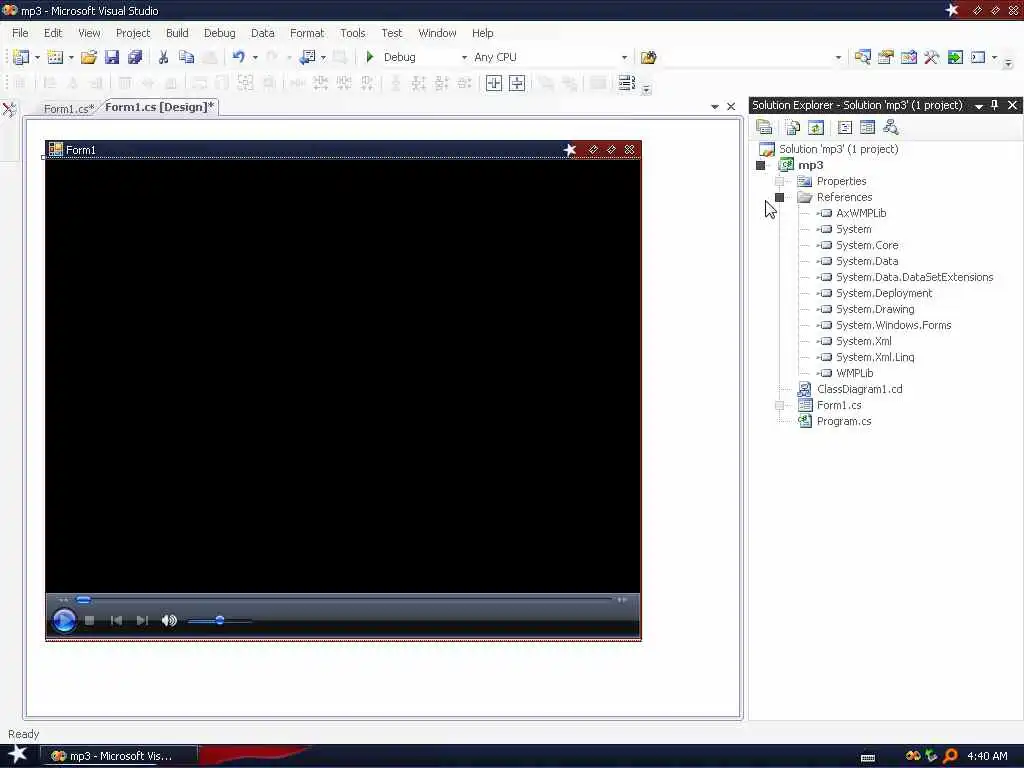This screenshot has height=768, width=1024.
Task: Click the media player seek bar handle
Action: 84,600
